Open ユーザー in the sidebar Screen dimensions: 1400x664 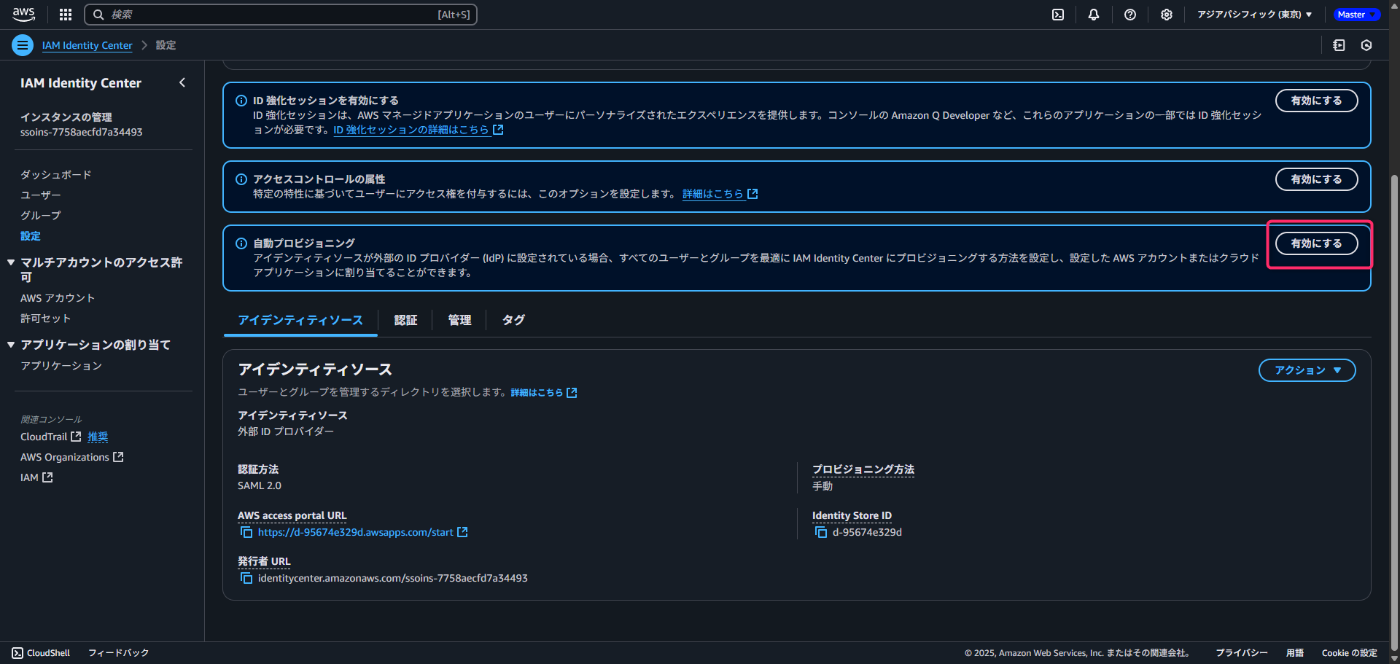[x=41, y=195]
